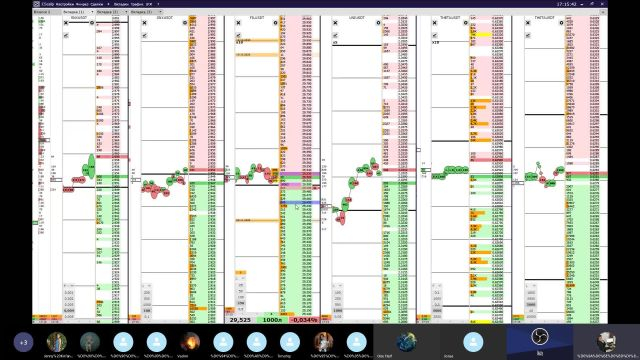640x360 pixels.
Task: Open settings gear of fifth order book panel
Action: [465, 23]
